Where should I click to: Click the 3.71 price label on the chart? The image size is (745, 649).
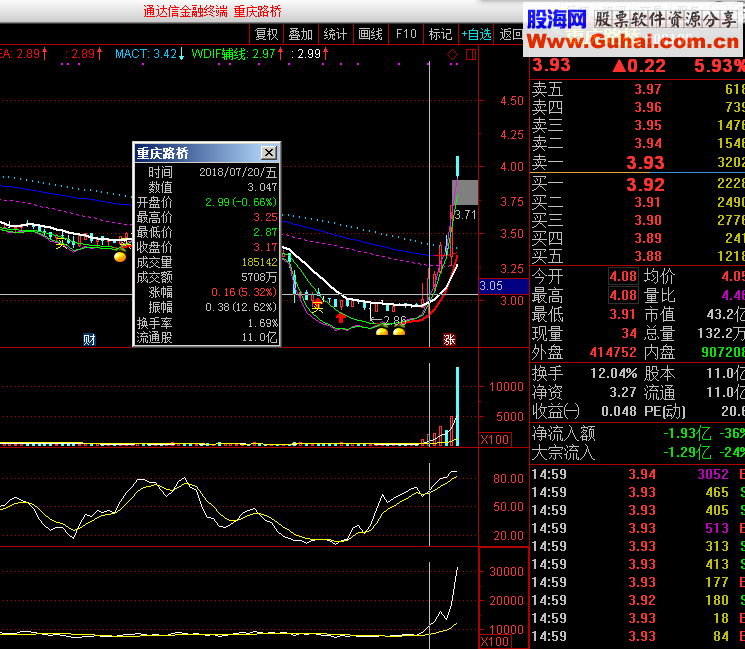pyautogui.click(x=466, y=215)
